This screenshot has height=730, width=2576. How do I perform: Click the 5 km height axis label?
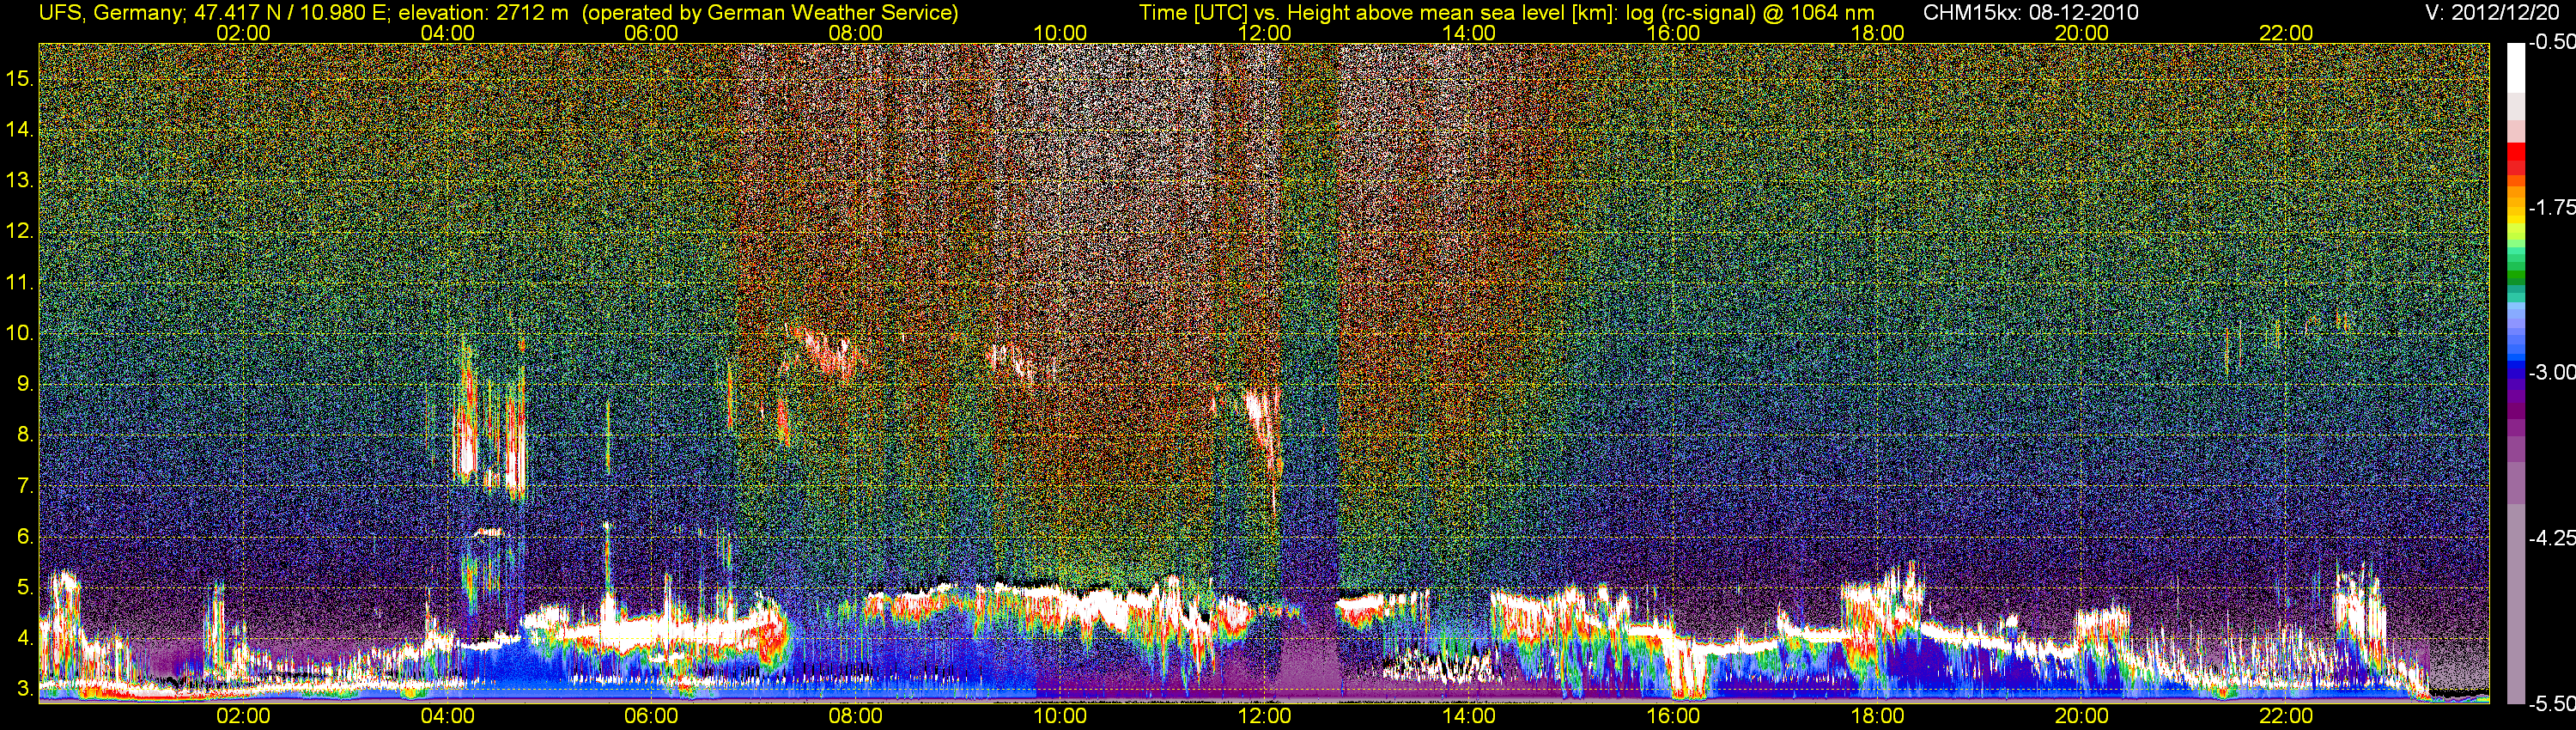tap(25, 588)
